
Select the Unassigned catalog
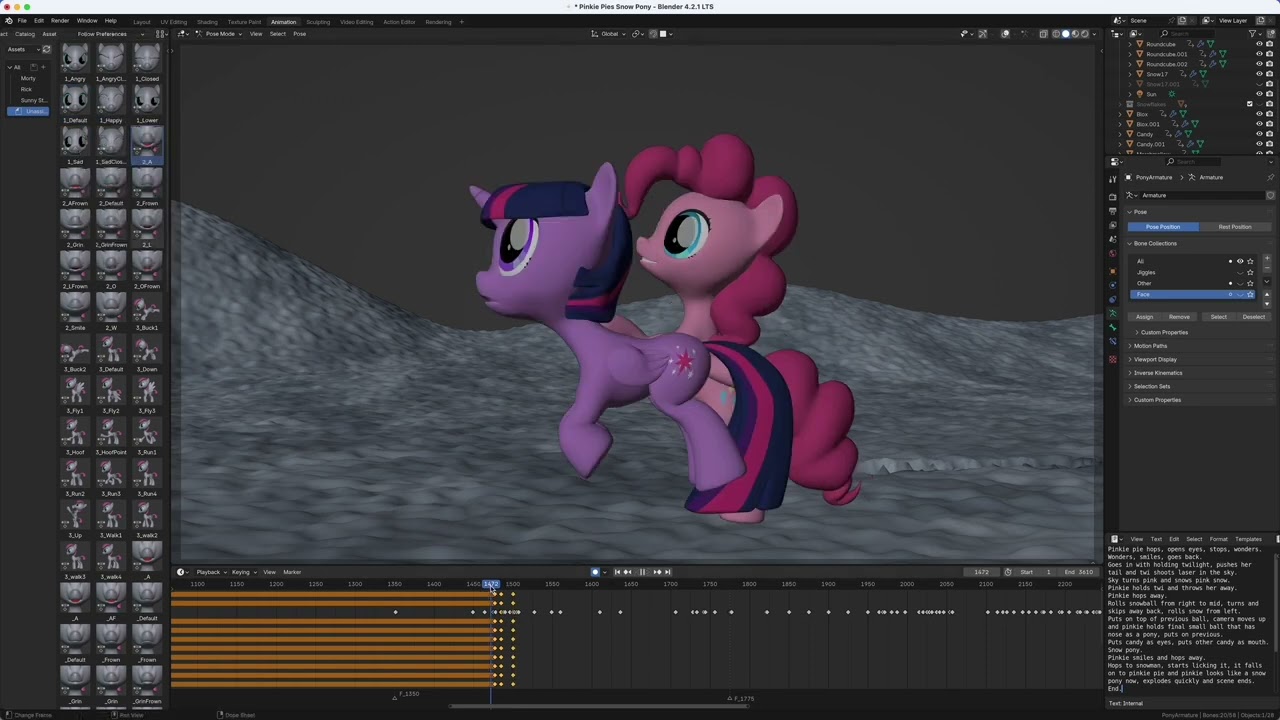coord(28,111)
